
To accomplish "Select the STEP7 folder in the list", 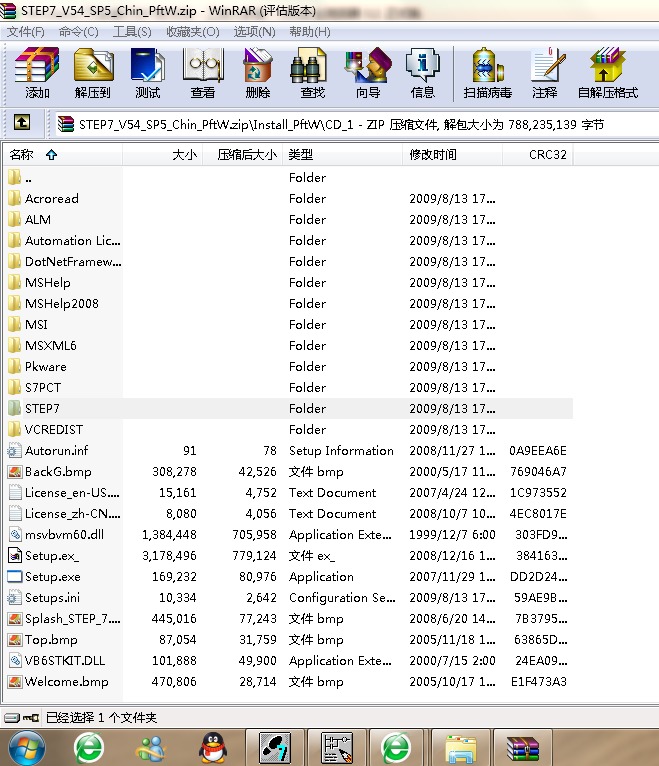I will click(x=42, y=408).
